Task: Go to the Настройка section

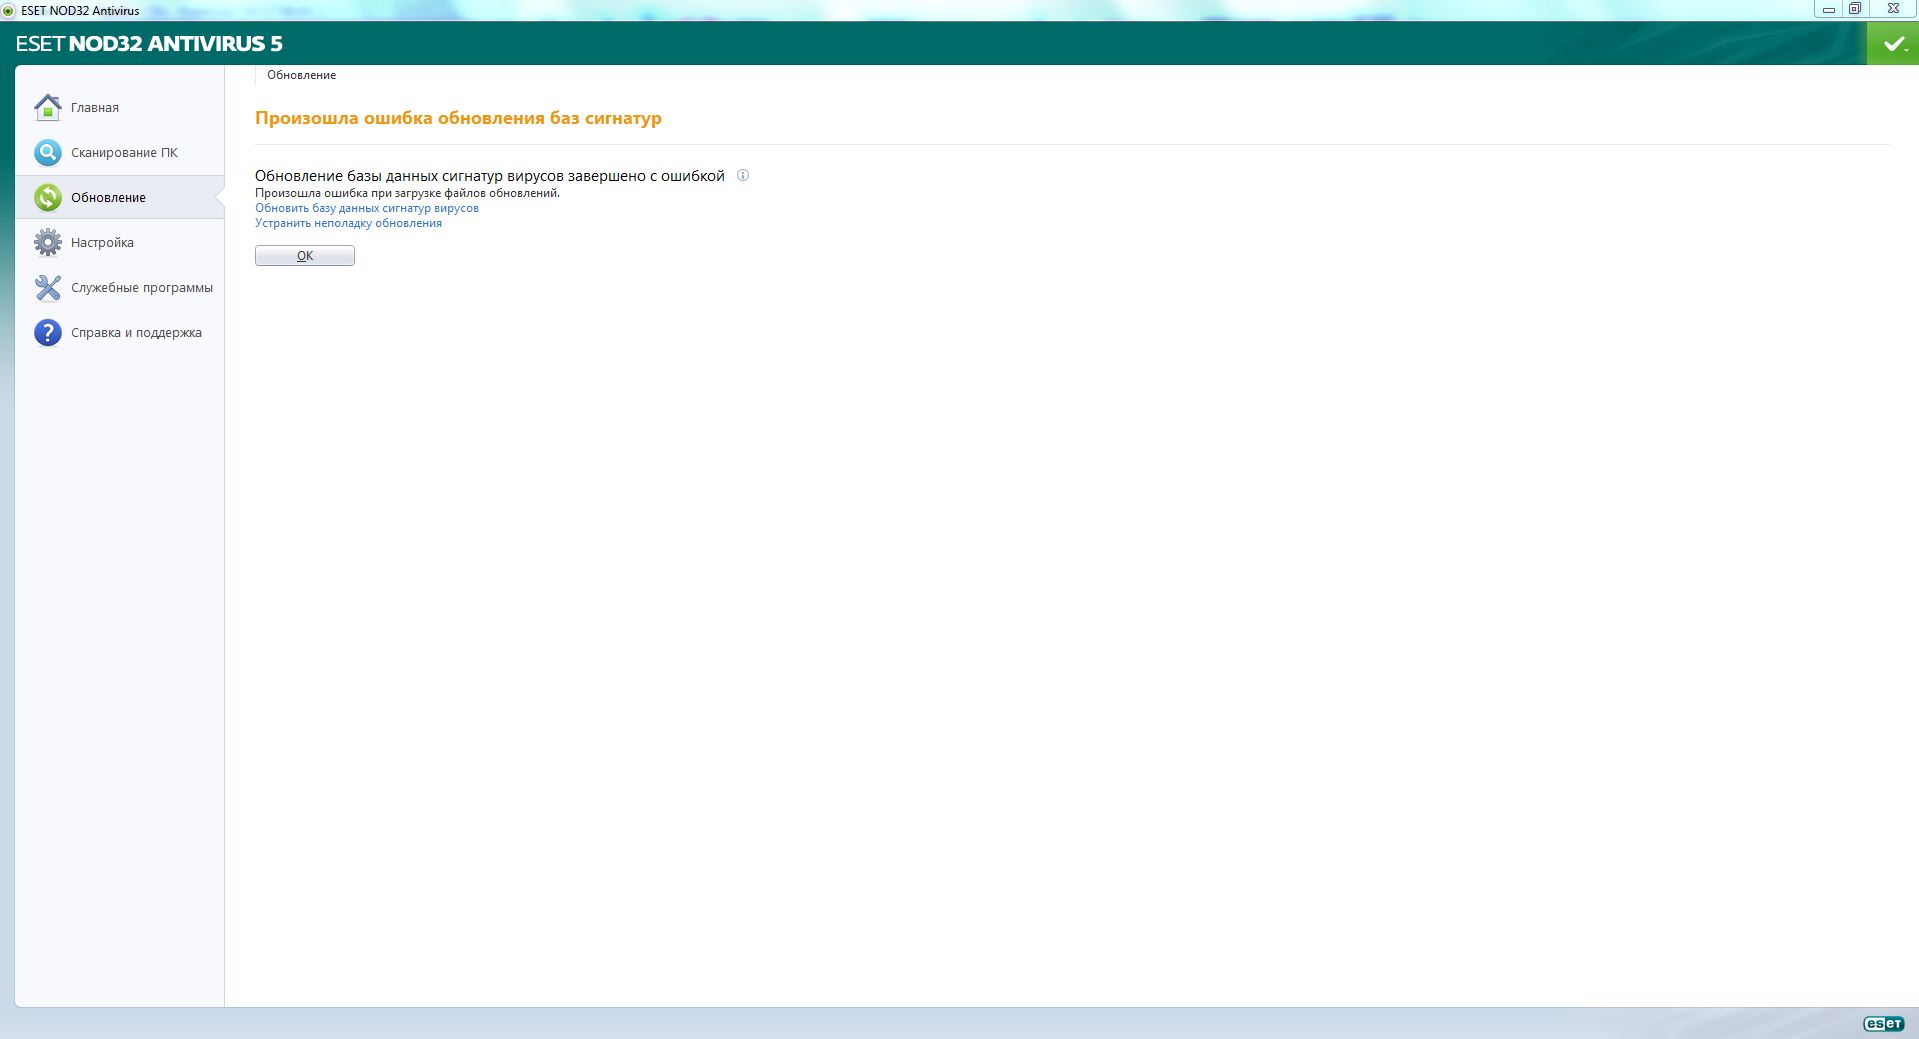Action: [x=119, y=242]
